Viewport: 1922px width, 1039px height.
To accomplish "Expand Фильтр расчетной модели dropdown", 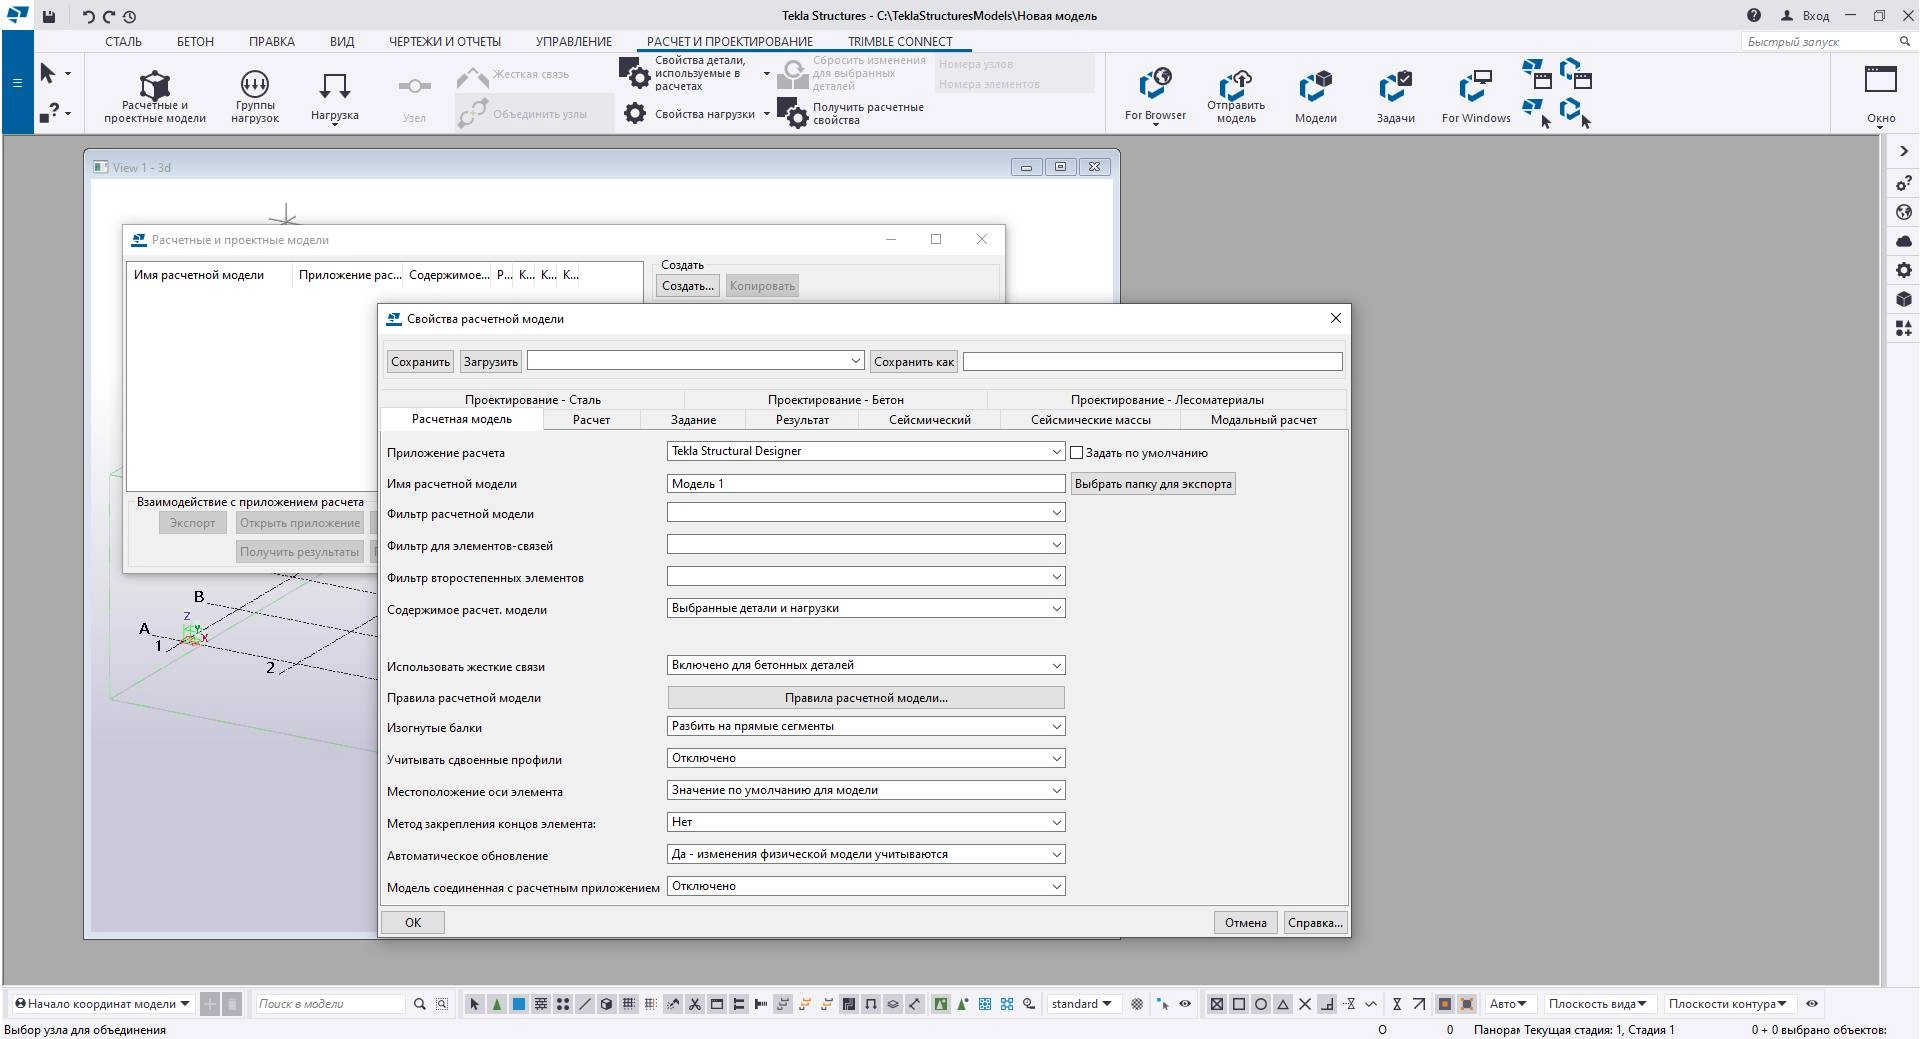I will point(1056,513).
